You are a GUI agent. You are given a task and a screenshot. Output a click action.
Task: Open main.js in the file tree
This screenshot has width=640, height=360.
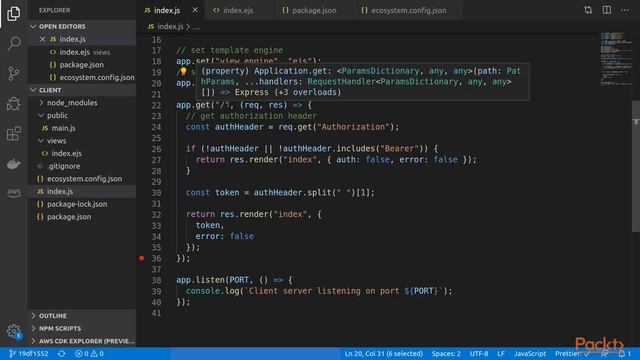click(82, 128)
